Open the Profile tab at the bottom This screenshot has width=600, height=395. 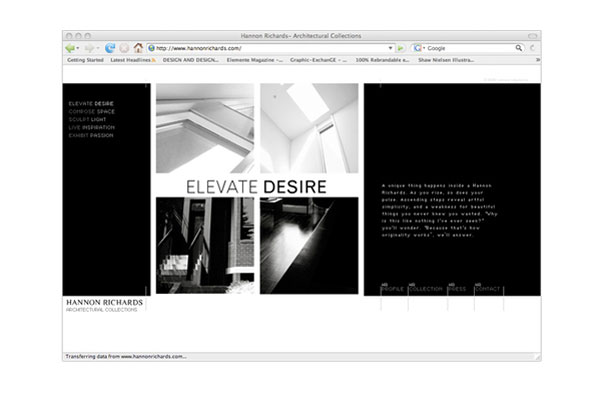pos(393,289)
